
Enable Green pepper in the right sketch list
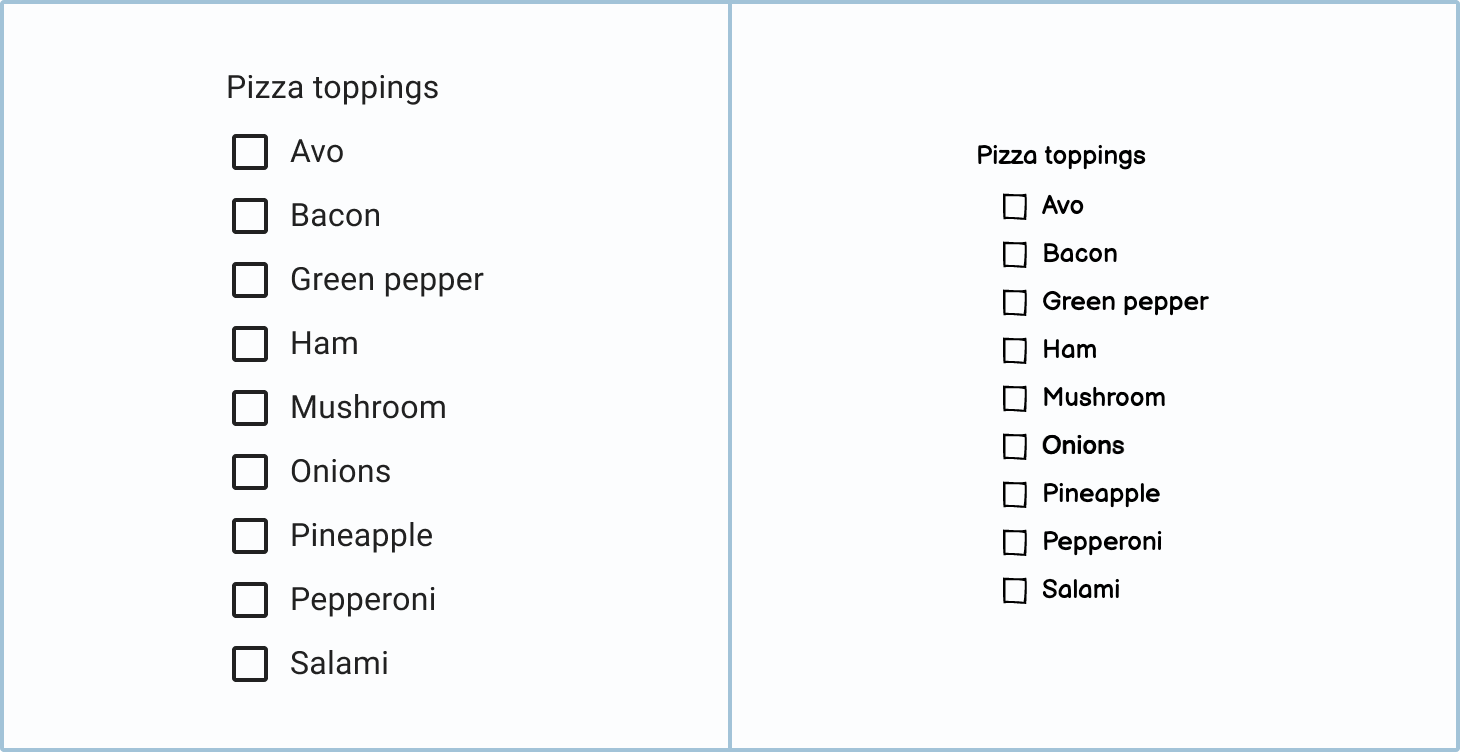[x=1015, y=302]
